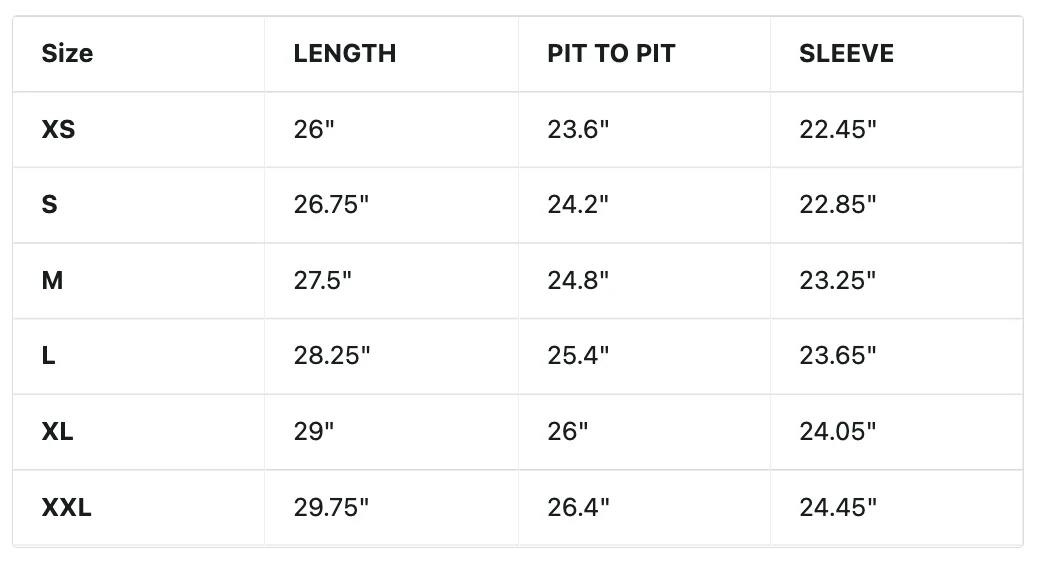Click the 29.75" length cell

331,508
